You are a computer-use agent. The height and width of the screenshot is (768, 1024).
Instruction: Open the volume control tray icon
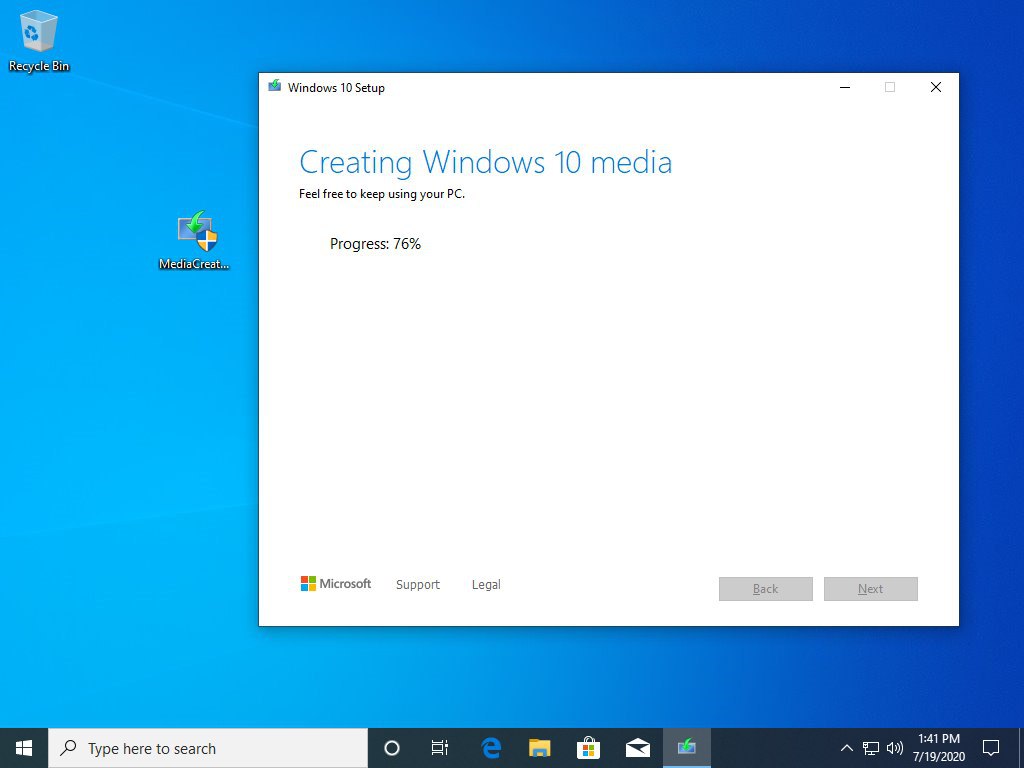click(895, 748)
